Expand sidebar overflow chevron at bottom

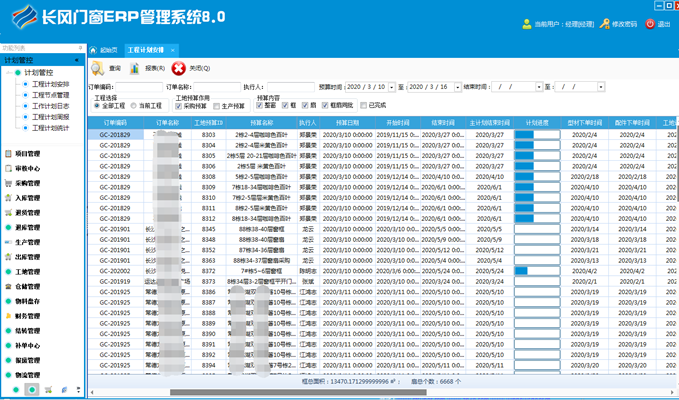(78, 390)
